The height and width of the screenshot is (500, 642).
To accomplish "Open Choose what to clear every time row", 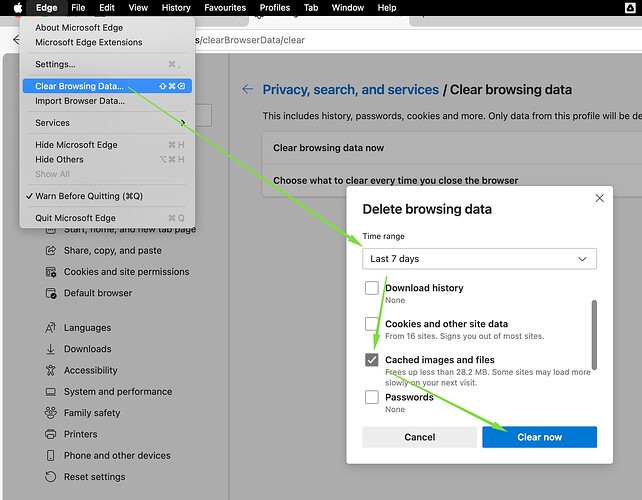I will tap(452, 181).
